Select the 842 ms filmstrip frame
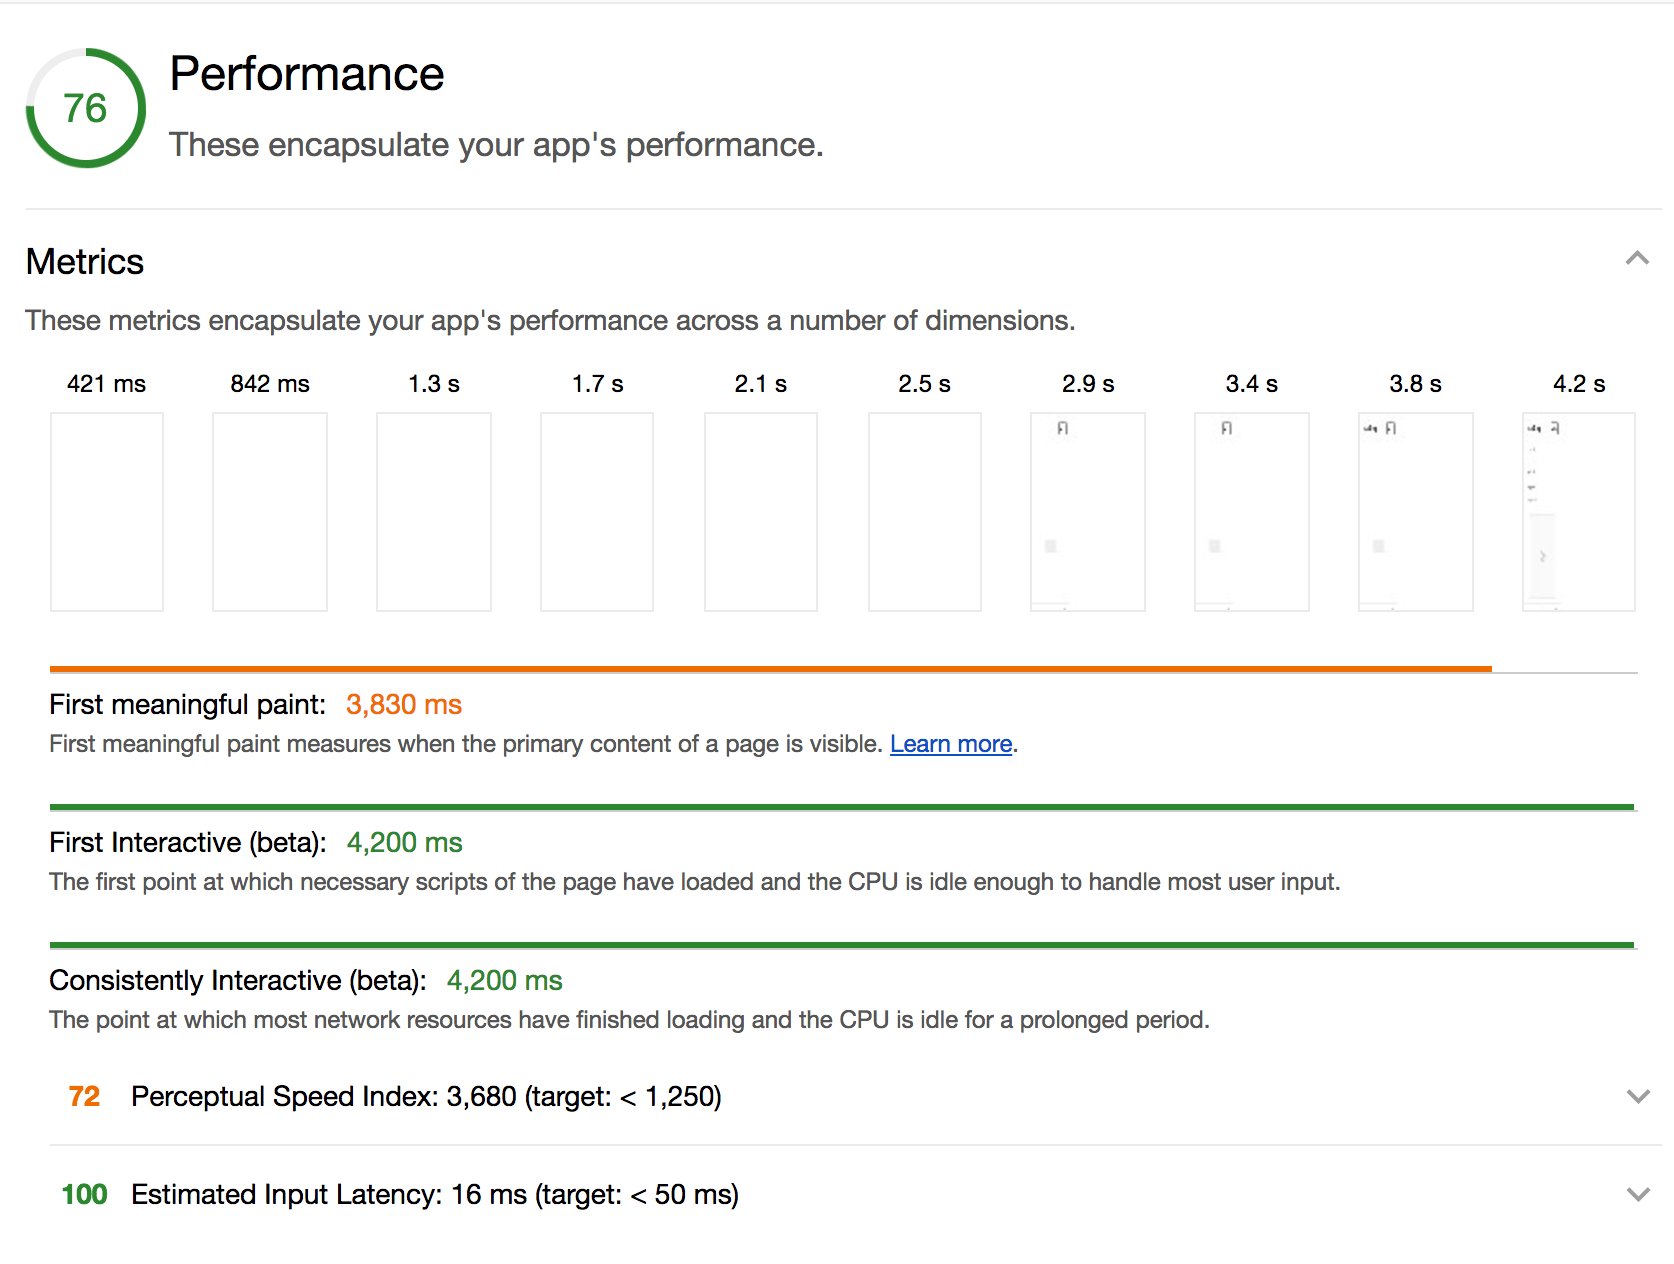This screenshot has width=1674, height=1264. tap(269, 511)
